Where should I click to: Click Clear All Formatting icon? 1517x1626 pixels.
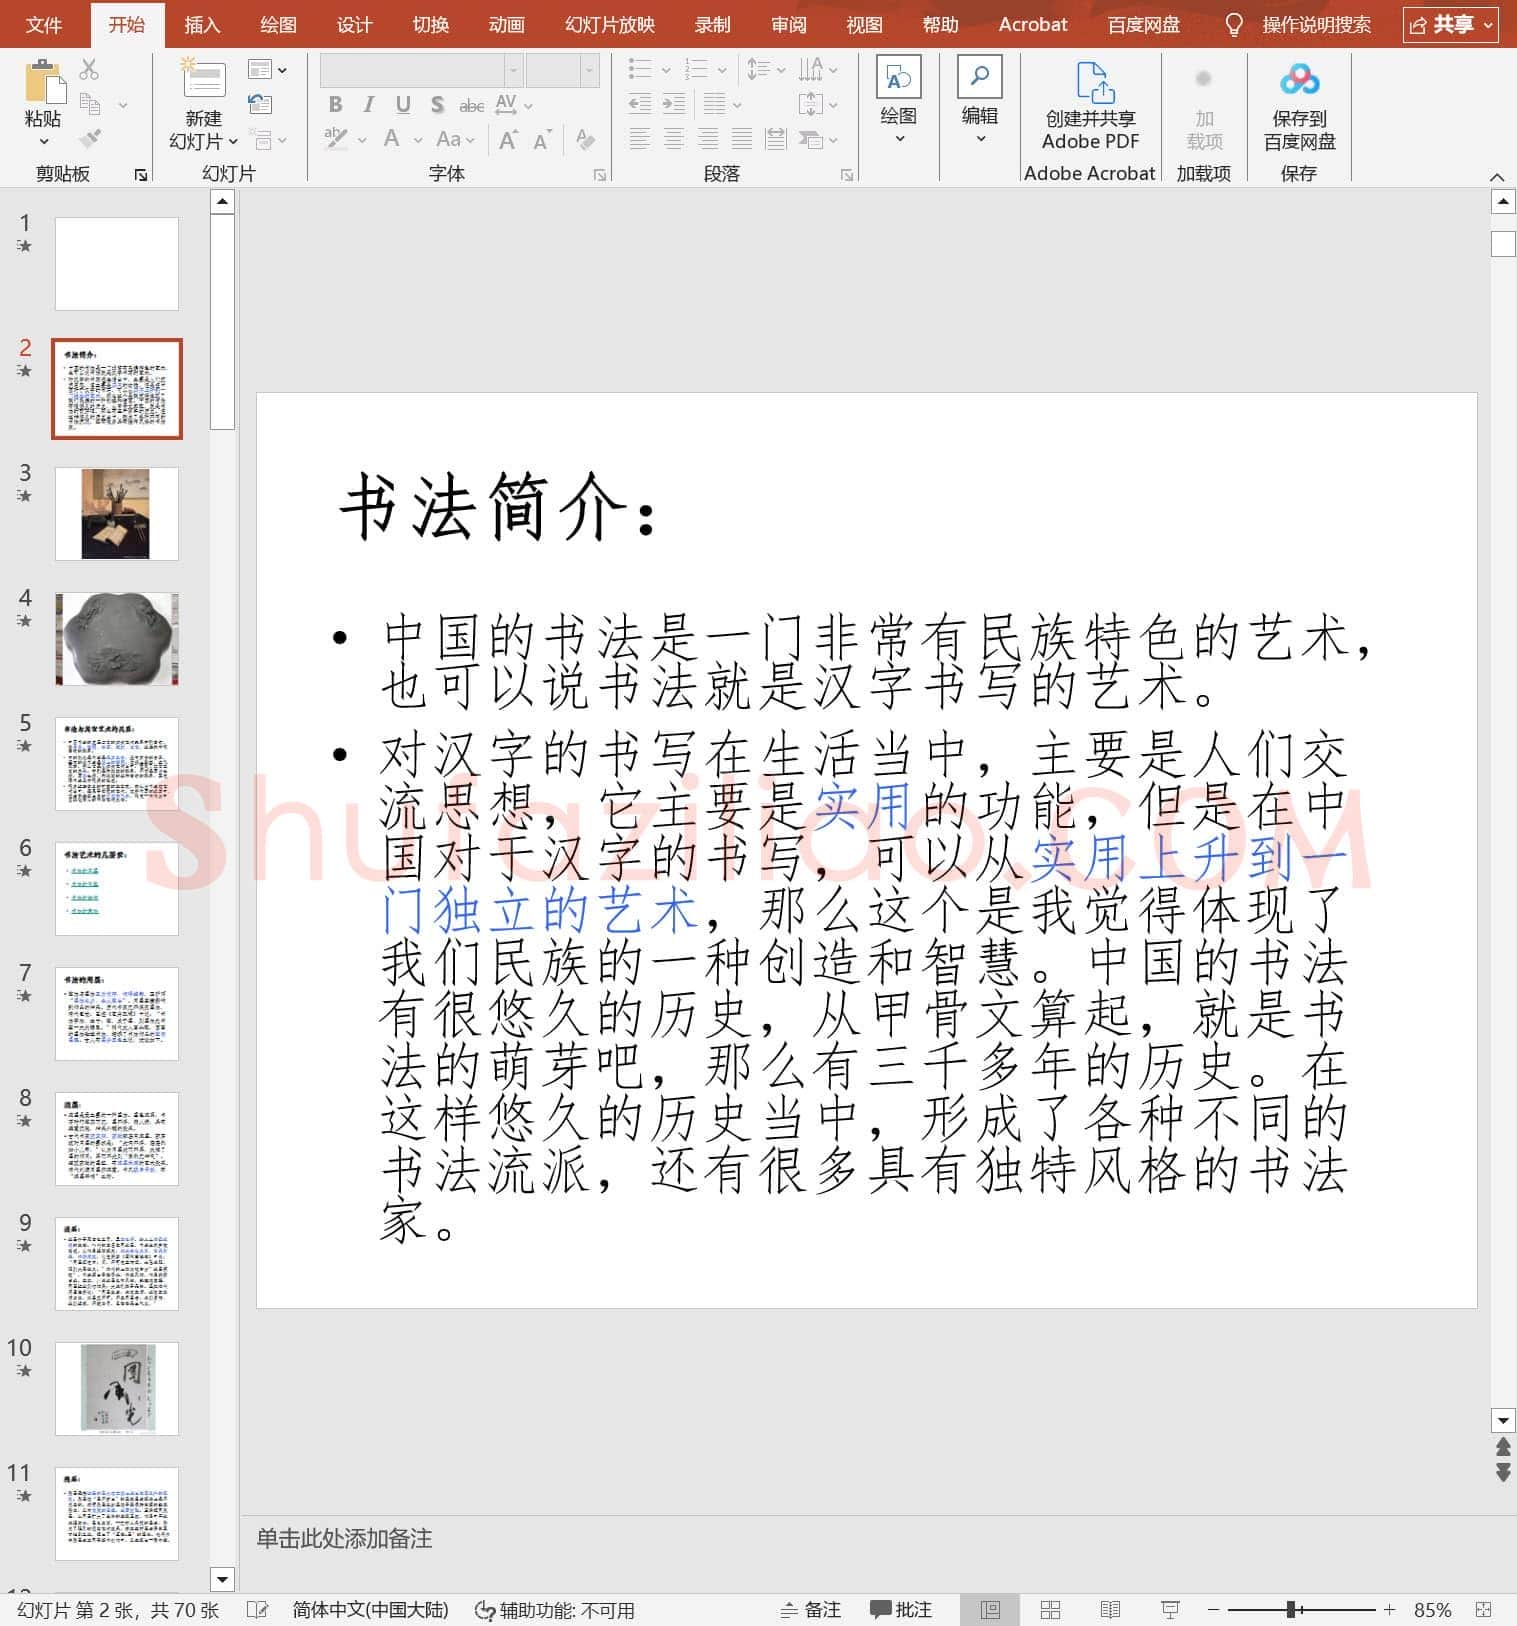coord(586,140)
